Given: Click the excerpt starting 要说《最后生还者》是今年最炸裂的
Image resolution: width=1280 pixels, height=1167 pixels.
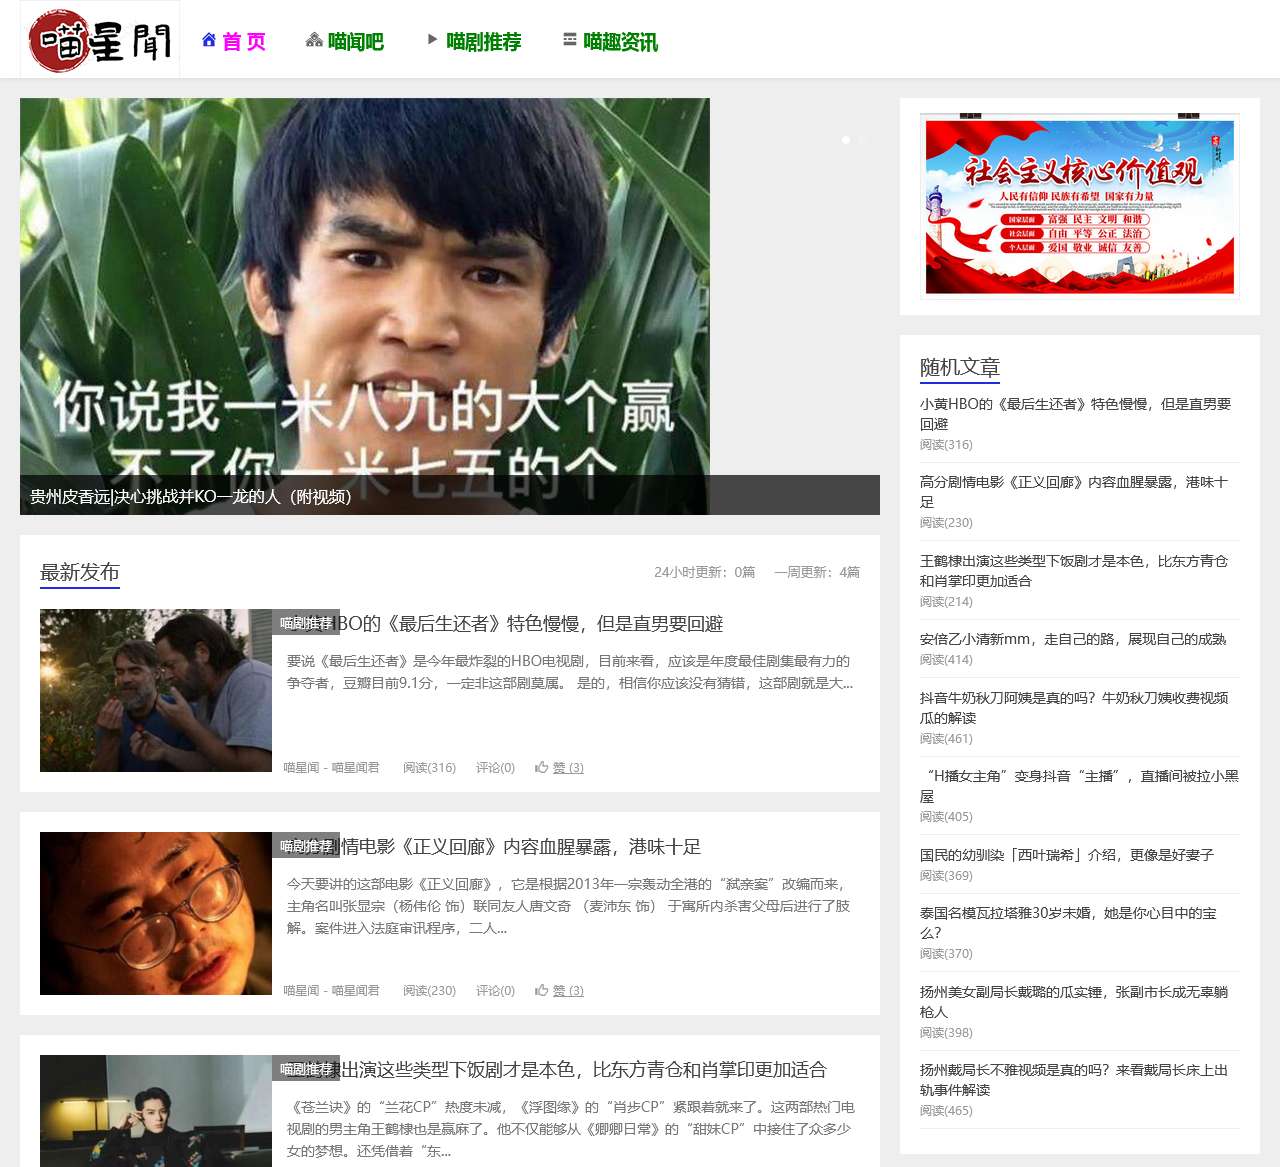Looking at the screenshot, I should pyautogui.click(x=570, y=672).
